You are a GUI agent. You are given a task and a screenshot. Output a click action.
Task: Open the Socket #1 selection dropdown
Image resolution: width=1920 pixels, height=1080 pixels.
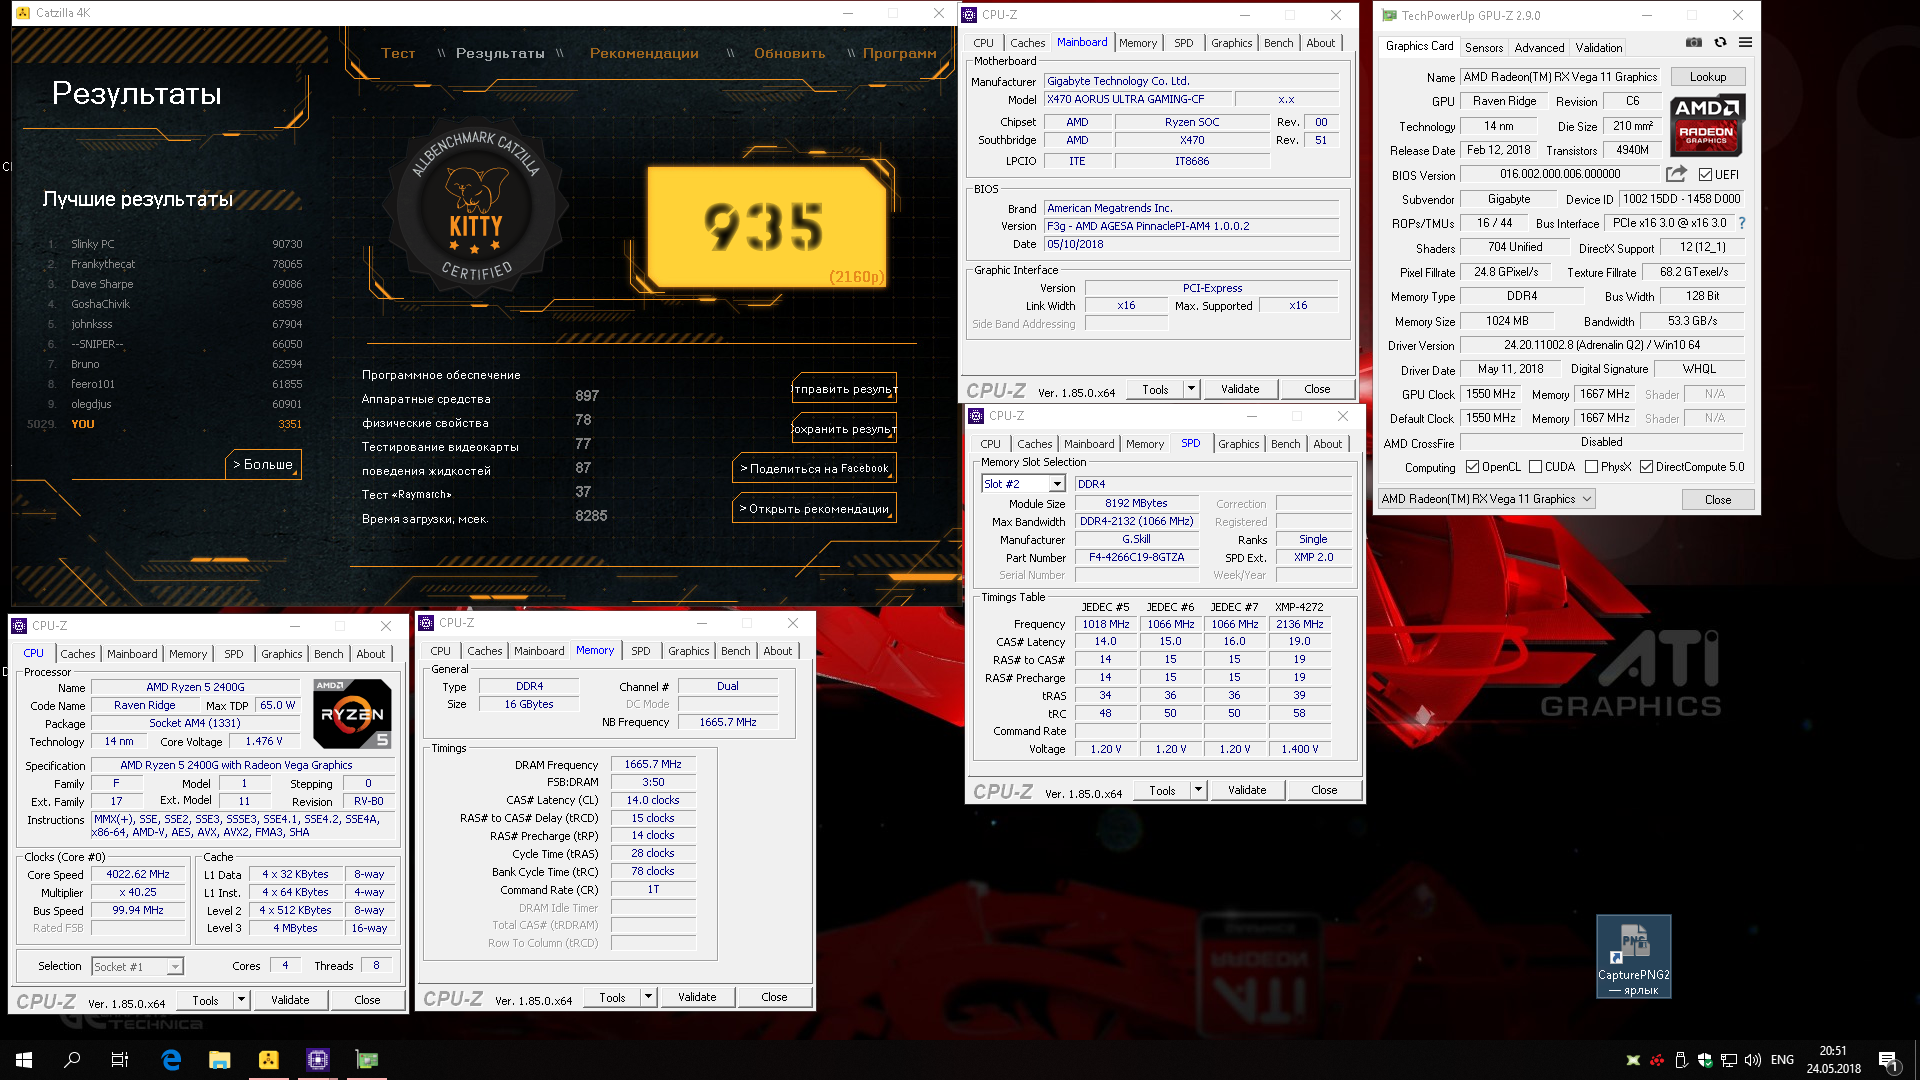pyautogui.click(x=137, y=966)
